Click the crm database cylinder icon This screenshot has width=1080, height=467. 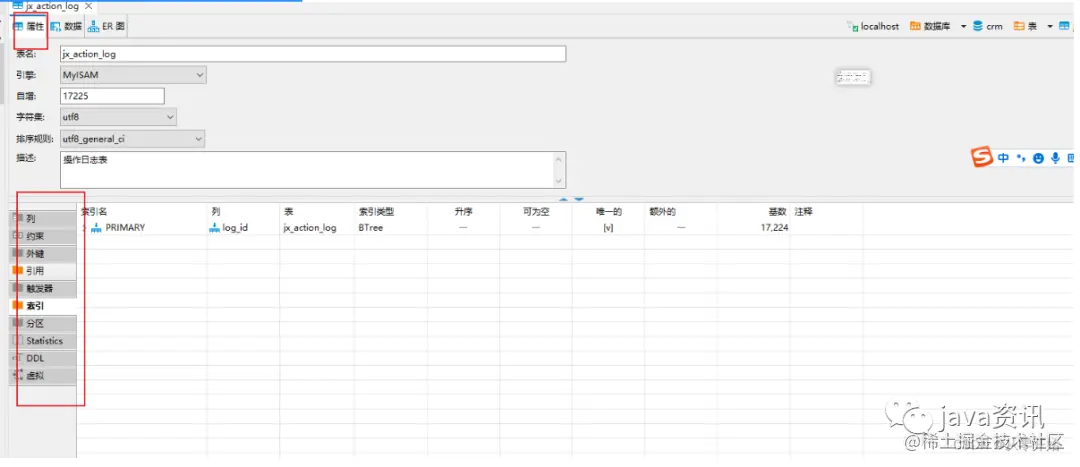(x=978, y=26)
